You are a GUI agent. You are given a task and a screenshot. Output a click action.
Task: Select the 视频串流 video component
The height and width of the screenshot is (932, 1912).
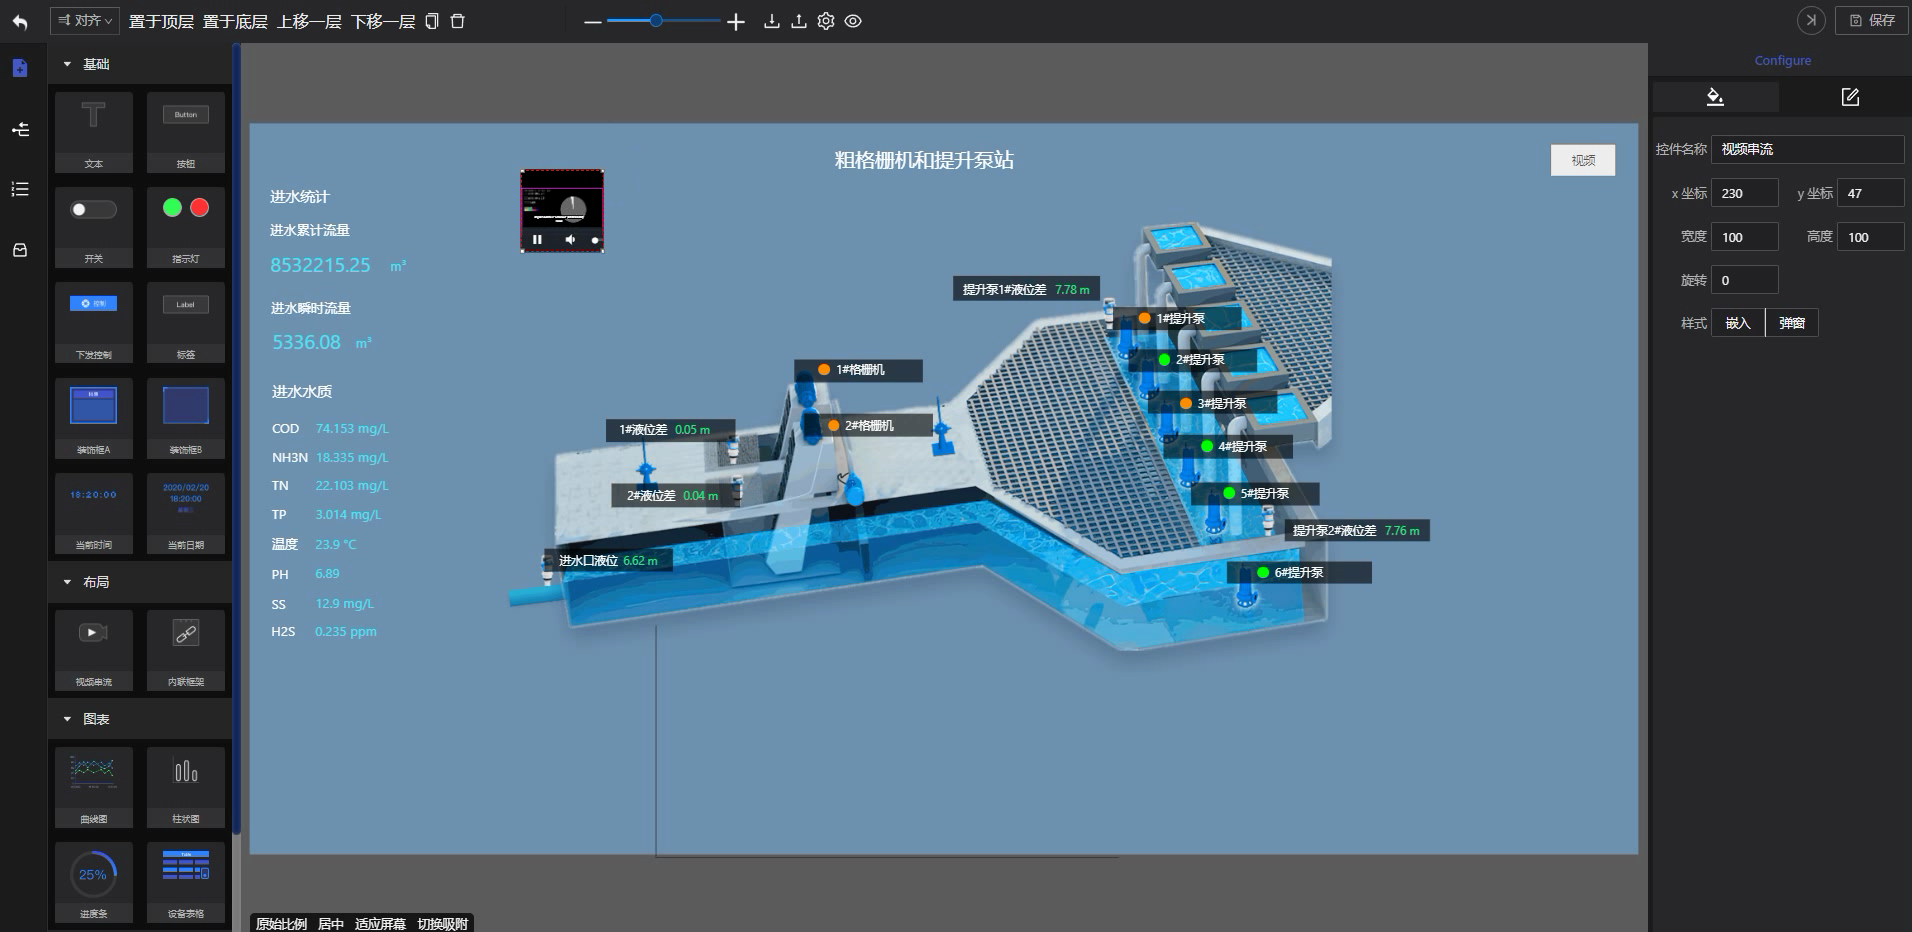click(94, 650)
